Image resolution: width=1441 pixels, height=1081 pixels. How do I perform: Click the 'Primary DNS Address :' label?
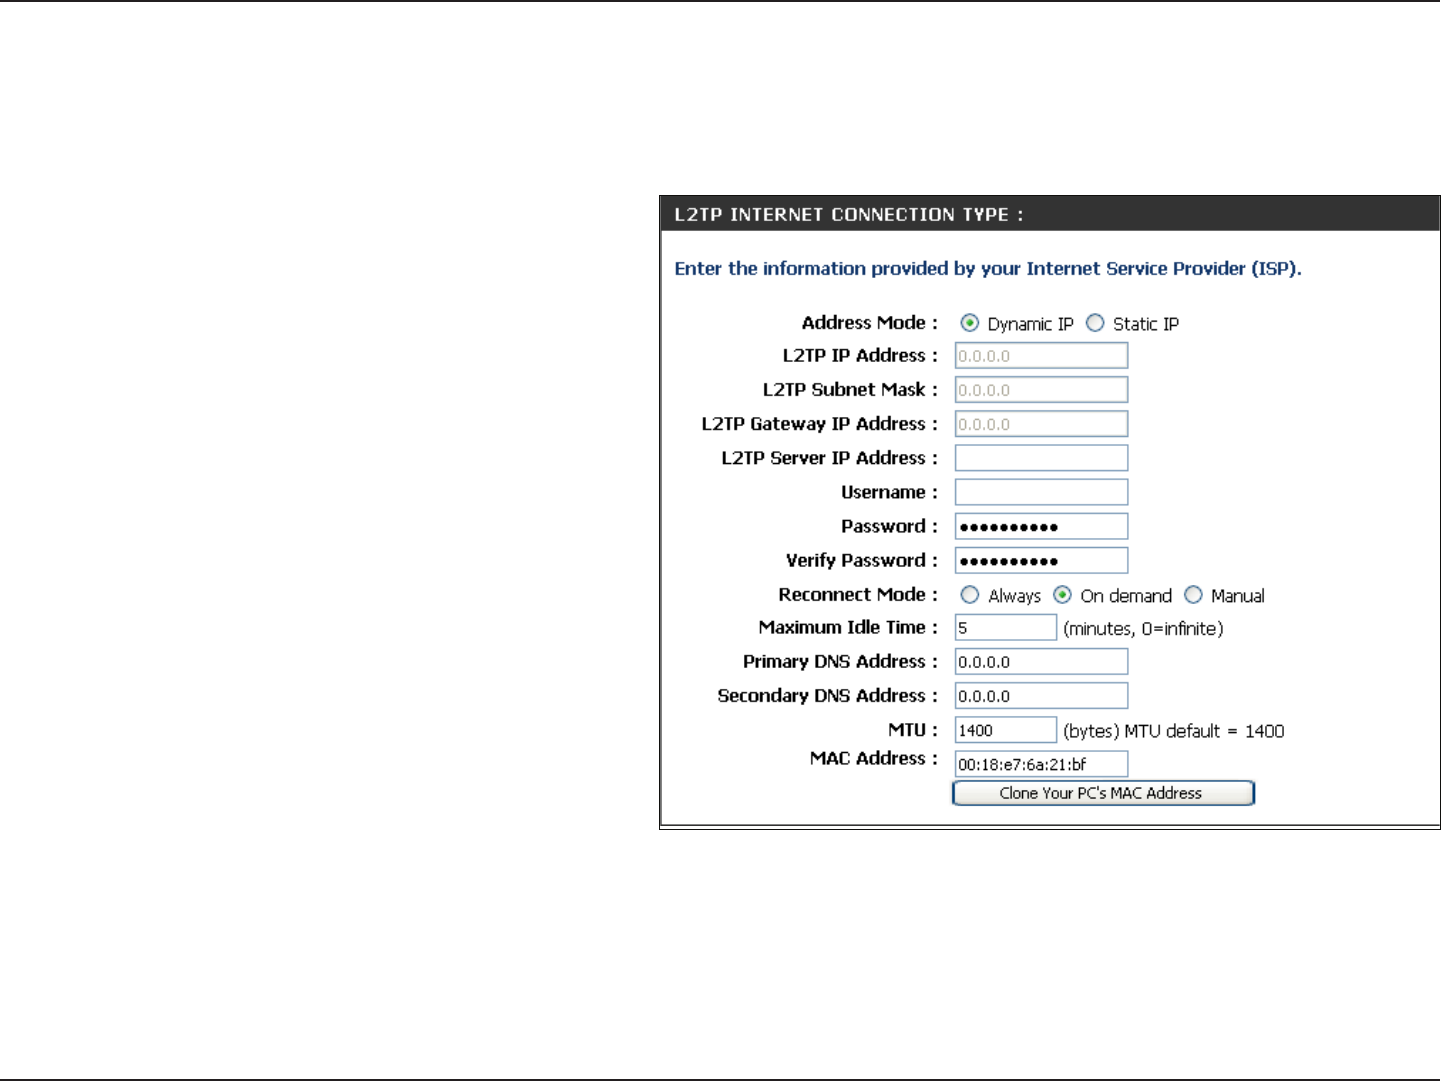pyautogui.click(x=840, y=662)
